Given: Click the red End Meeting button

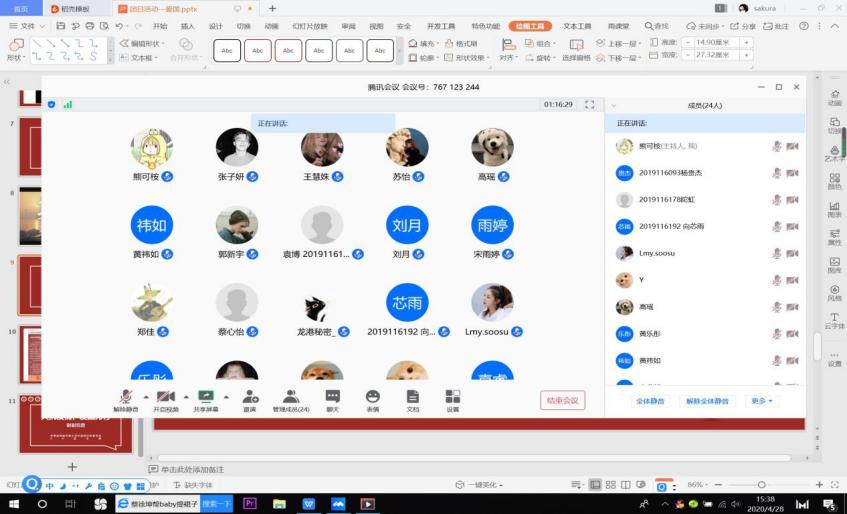Looking at the screenshot, I should pyautogui.click(x=562, y=400).
